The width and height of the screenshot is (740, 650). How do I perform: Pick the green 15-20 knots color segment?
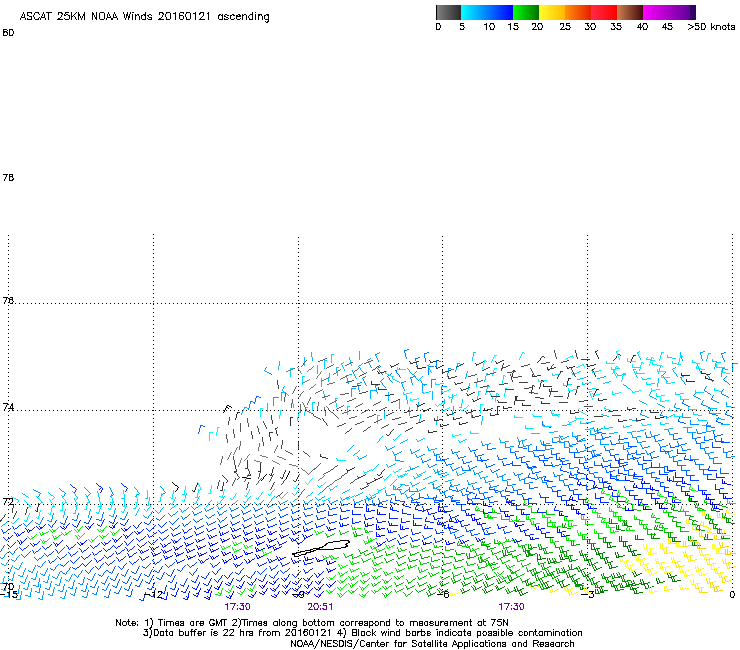pos(526,12)
